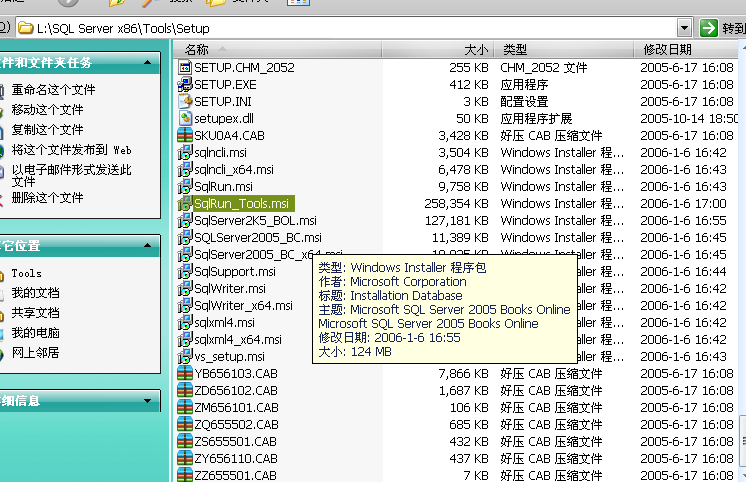Expand the Details panel at bottom left
This screenshot has height=482, width=746.
click(x=149, y=401)
